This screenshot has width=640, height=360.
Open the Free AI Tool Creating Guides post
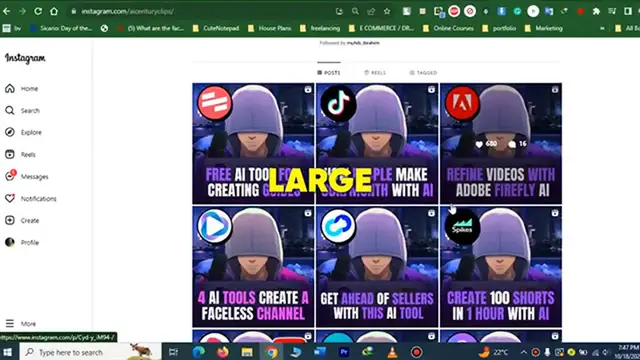[x=253, y=143]
